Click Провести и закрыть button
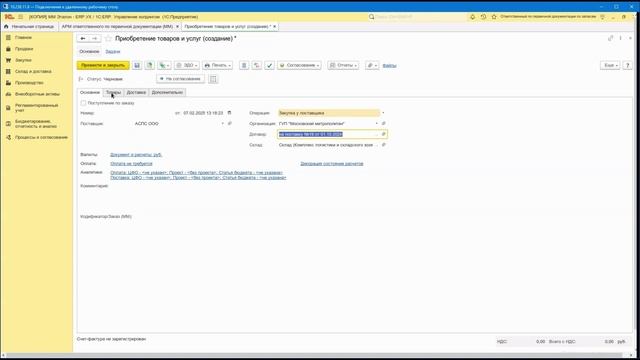640x360 pixels. click(103, 65)
